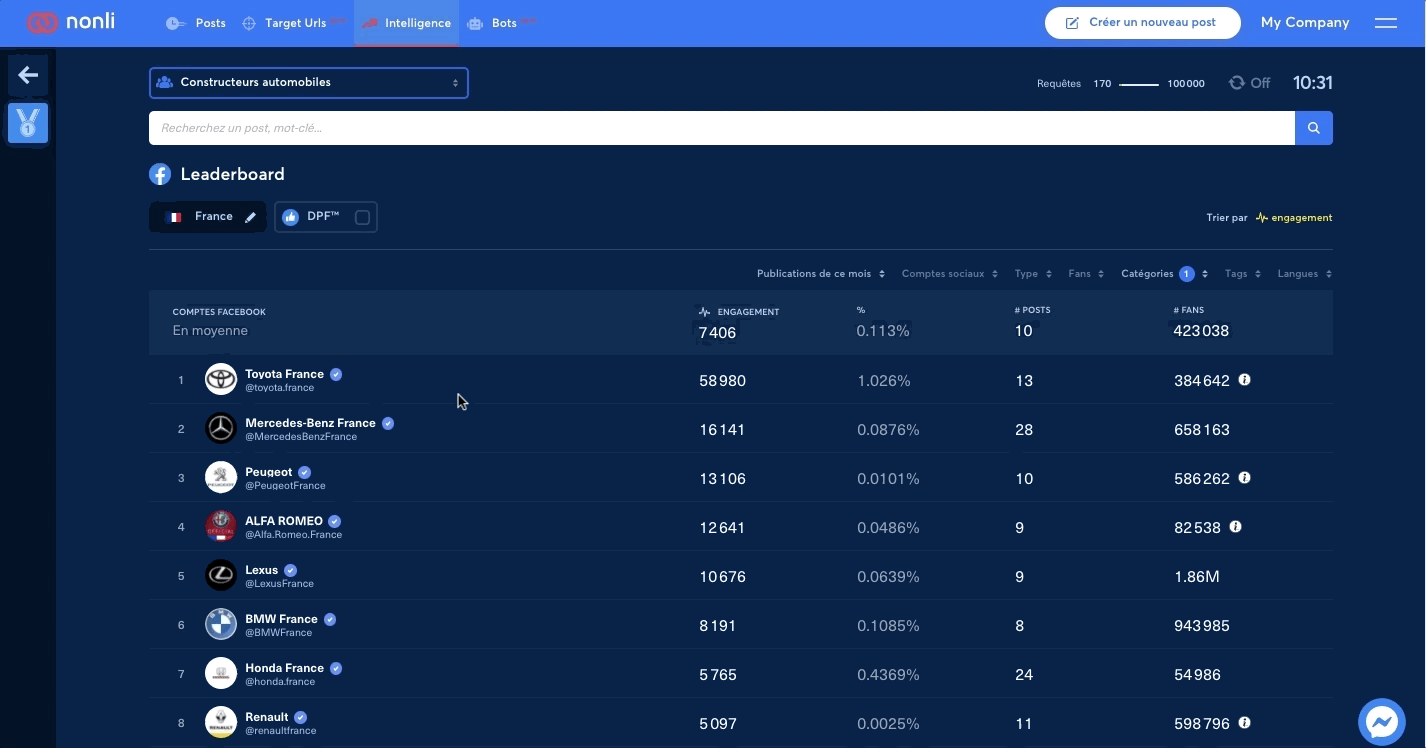Open ALFA ROMEO account link
This screenshot has width=1426, height=748.
[x=284, y=521]
